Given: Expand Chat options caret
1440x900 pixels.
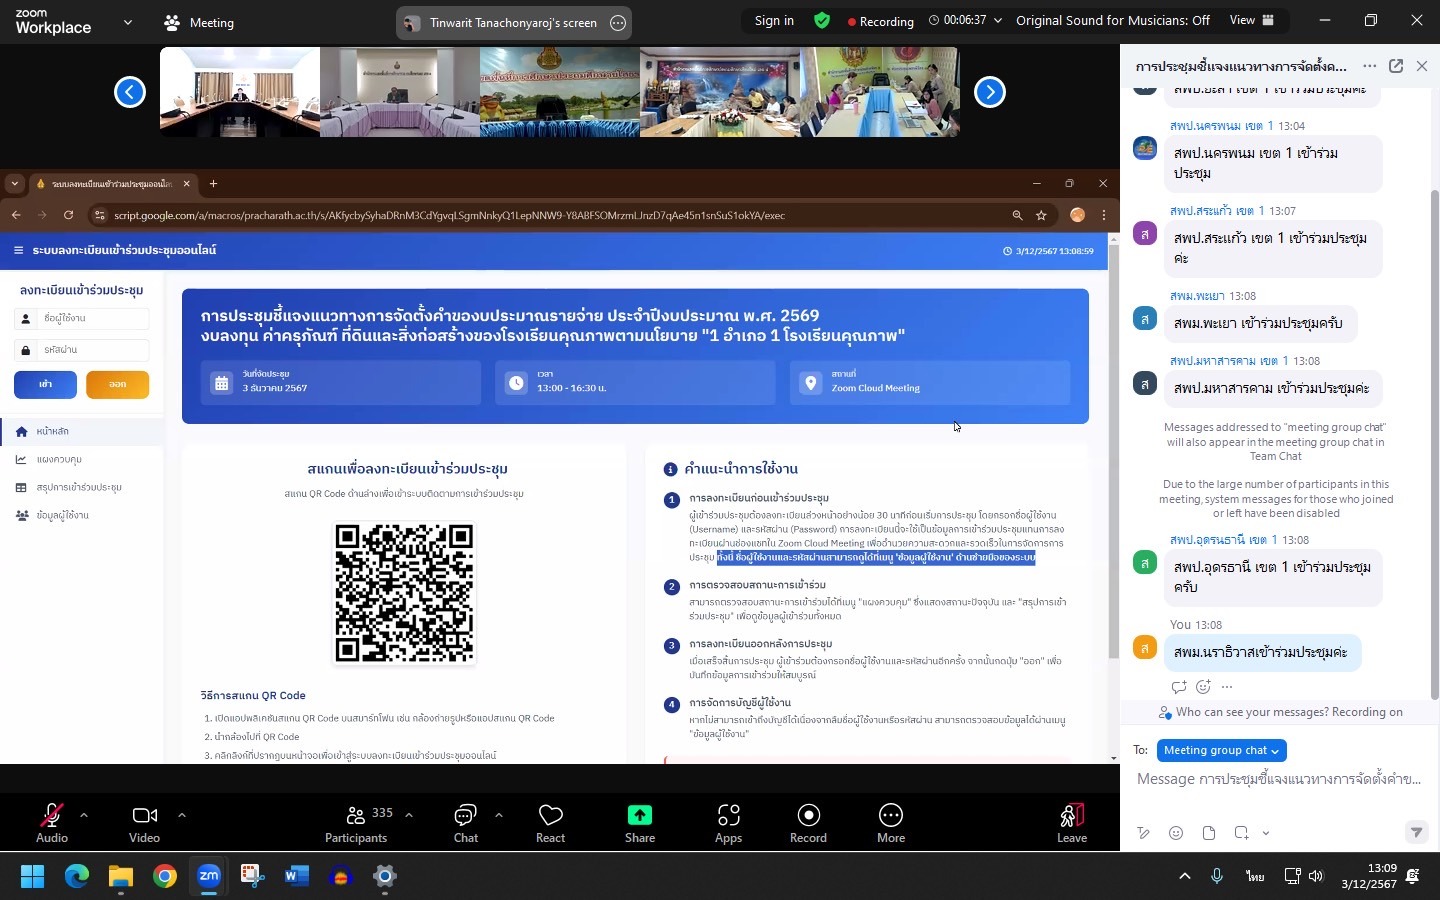Looking at the screenshot, I should pos(498,815).
